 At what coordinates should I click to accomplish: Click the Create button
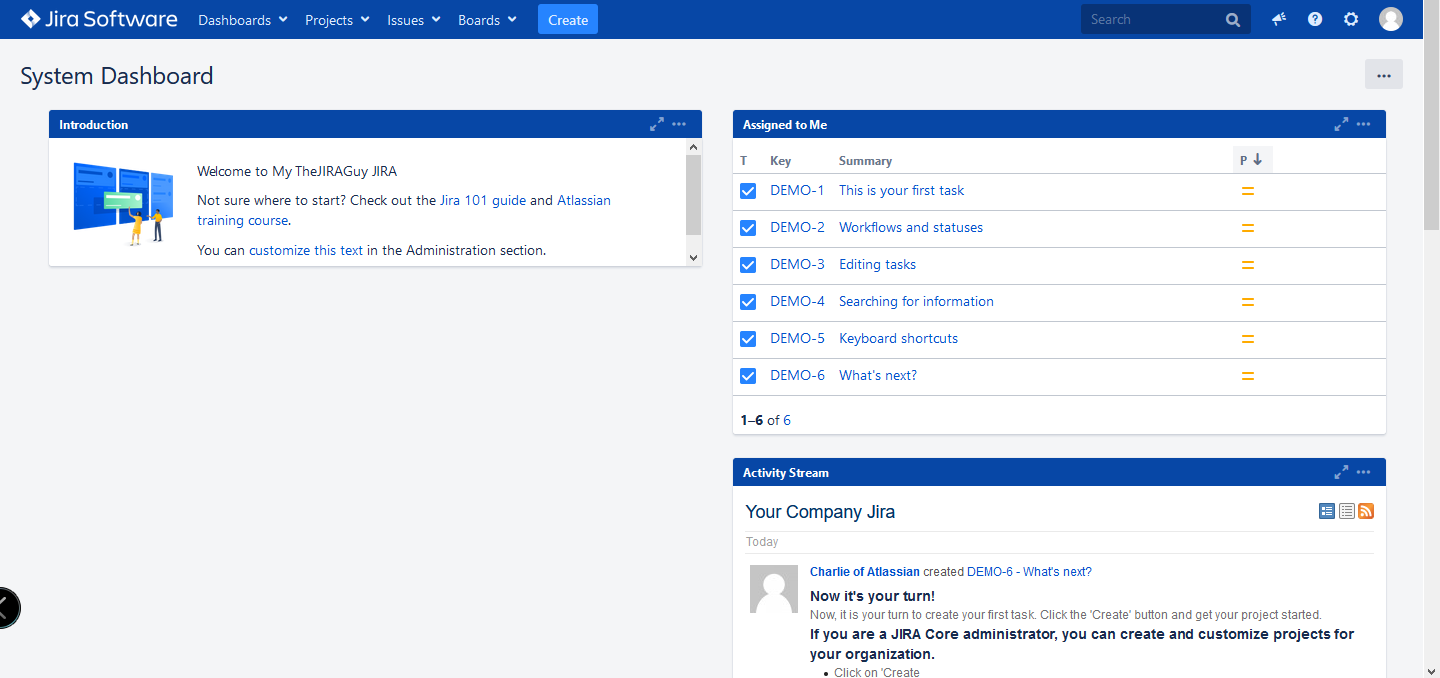pos(567,19)
